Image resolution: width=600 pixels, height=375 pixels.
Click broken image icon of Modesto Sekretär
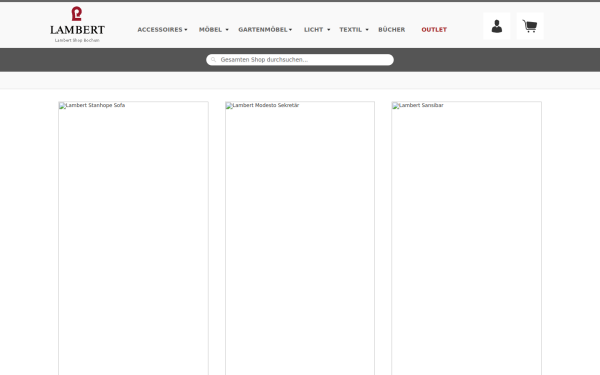tap(229, 106)
